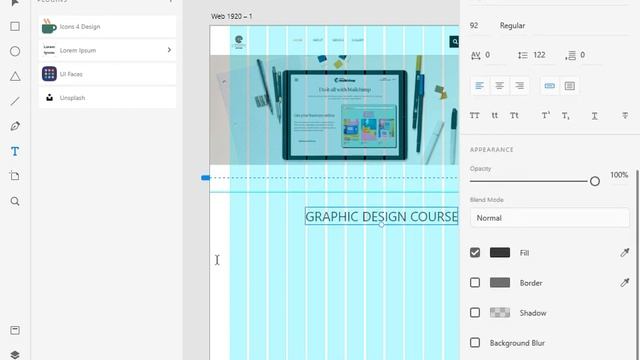Align text right
Image resolution: width=640 pixels, height=360 pixels.
pos(519,86)
